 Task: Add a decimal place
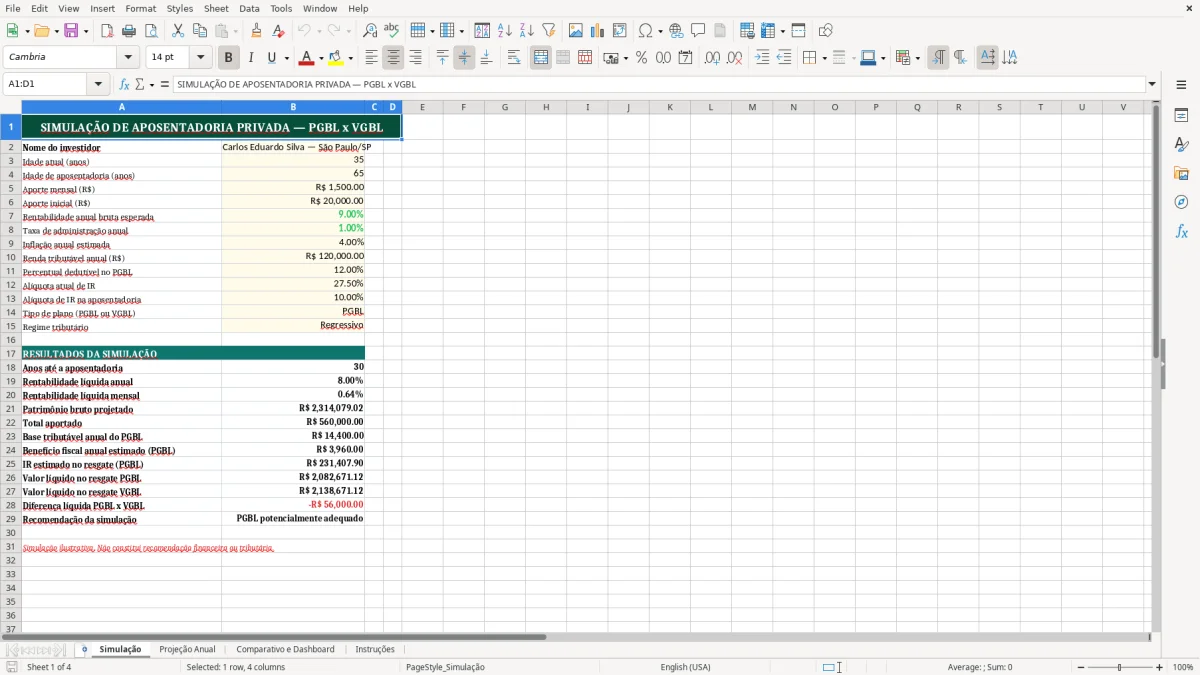[712, 58]
